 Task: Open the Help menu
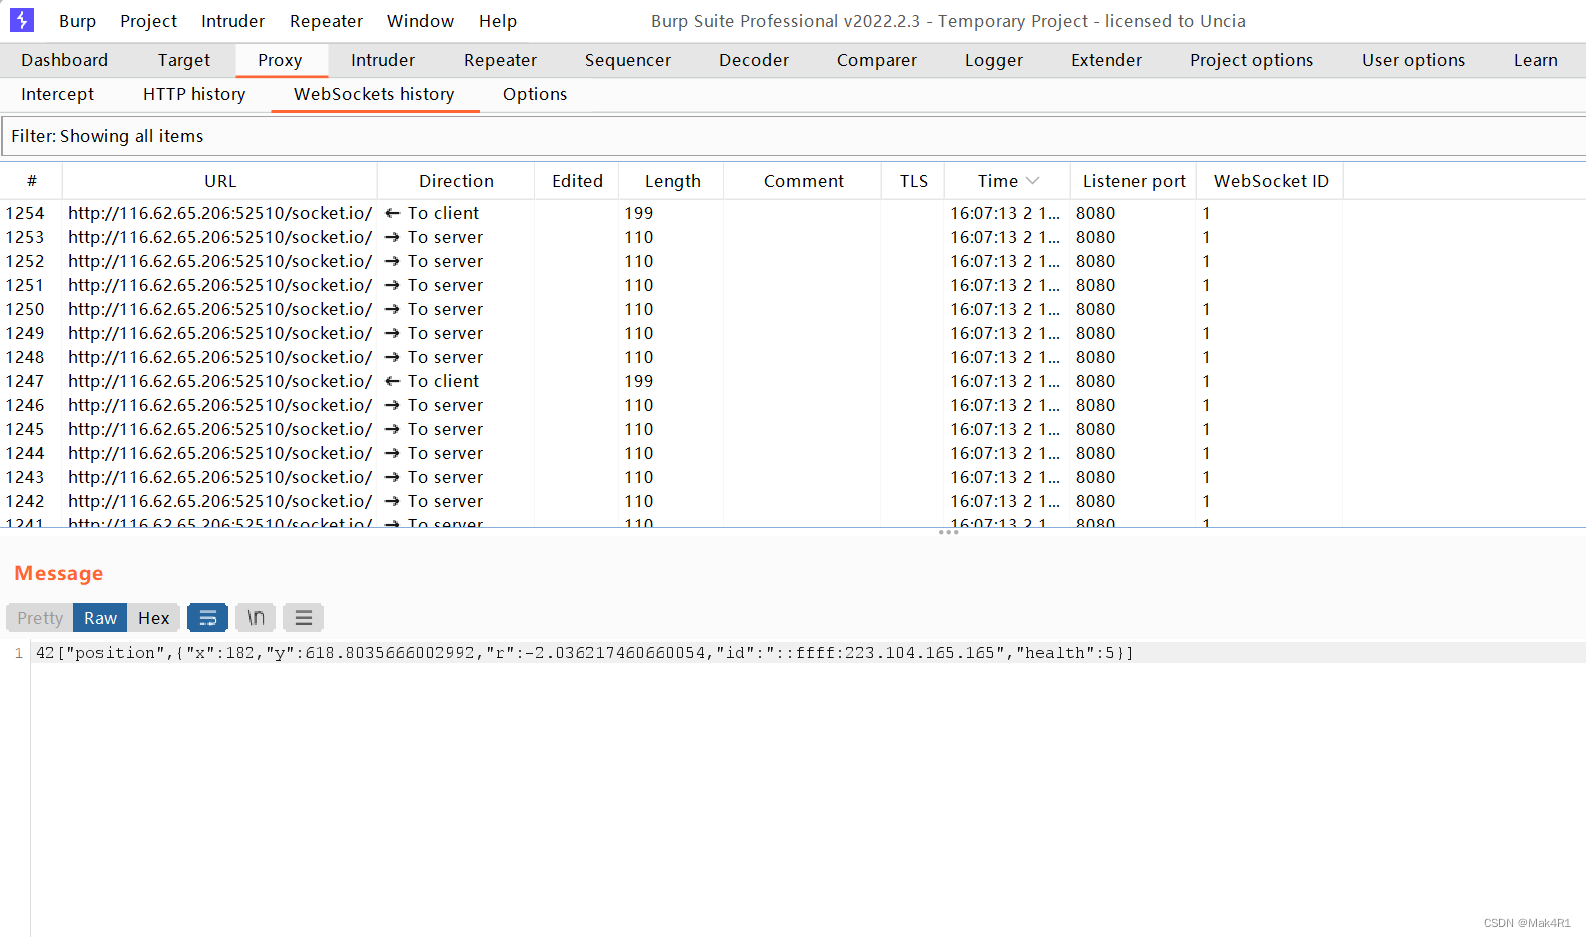(x=498, y=21)
